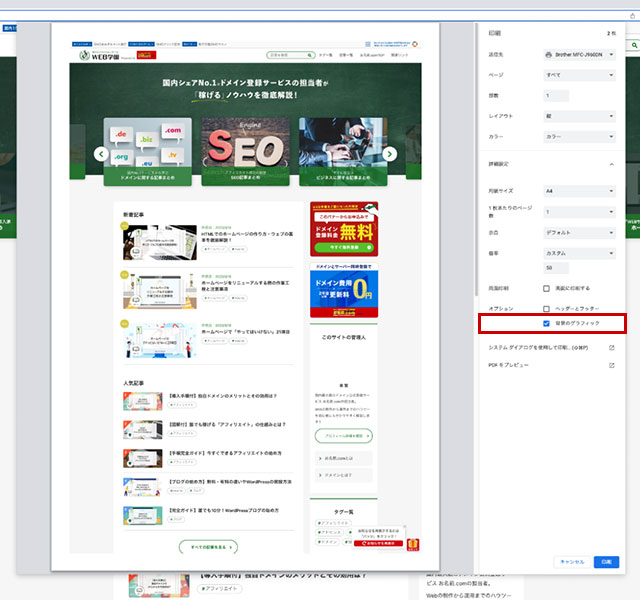Click the blue 印刷 (print) button
Viewport: 640px width, 600px height.
coord(606,562)
